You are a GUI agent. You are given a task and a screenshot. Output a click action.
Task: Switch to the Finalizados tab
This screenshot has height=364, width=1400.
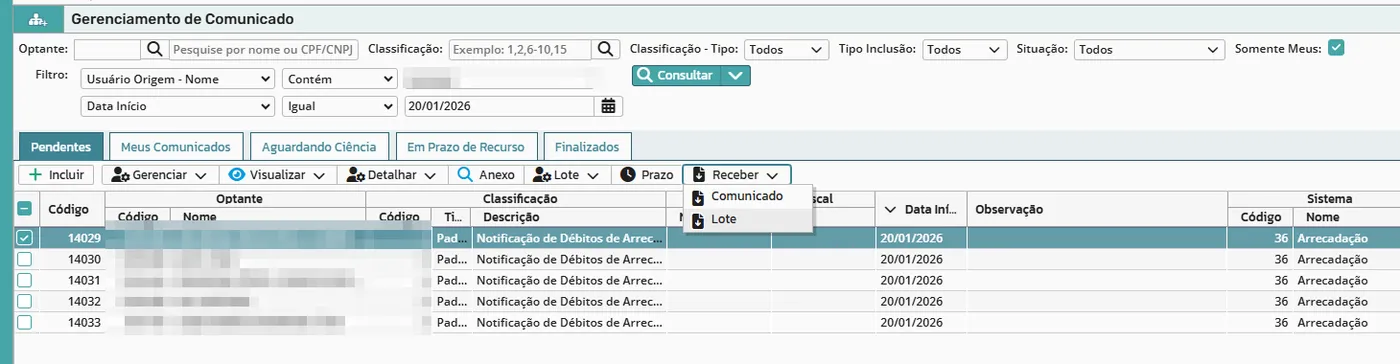pyautogui.click(x=588, y=146)
